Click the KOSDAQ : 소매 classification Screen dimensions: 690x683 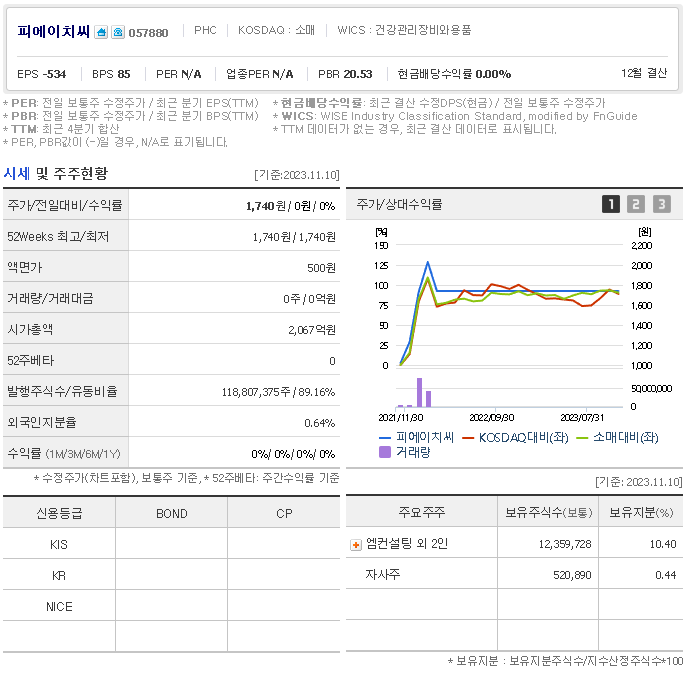(276, 30)
